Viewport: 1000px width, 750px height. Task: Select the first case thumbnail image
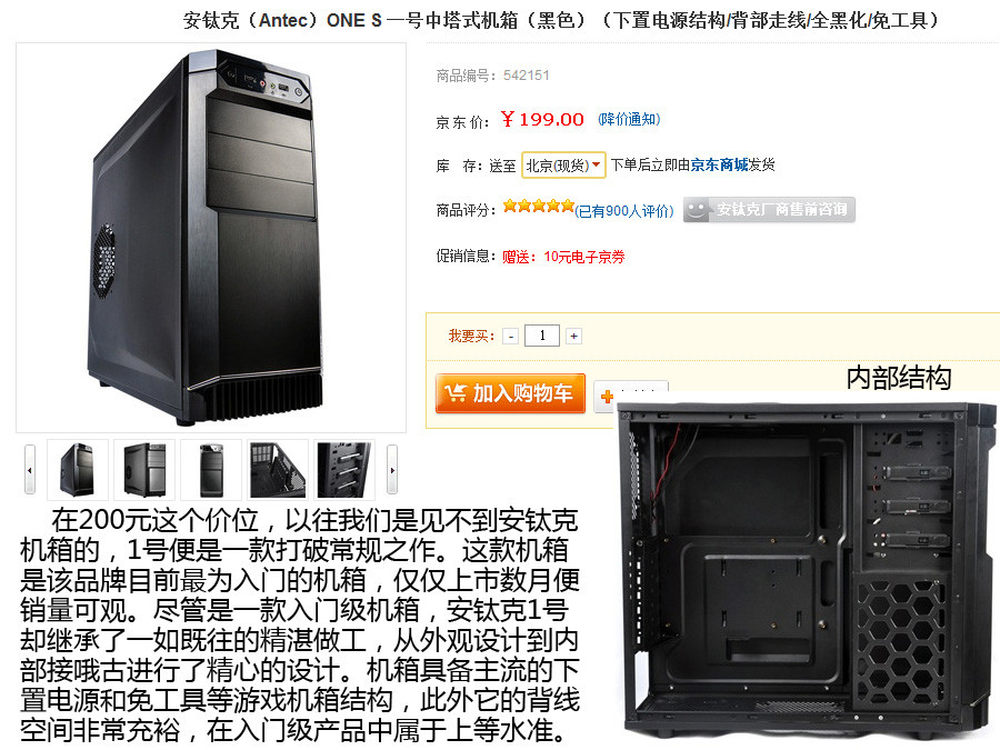coord(77,469)
